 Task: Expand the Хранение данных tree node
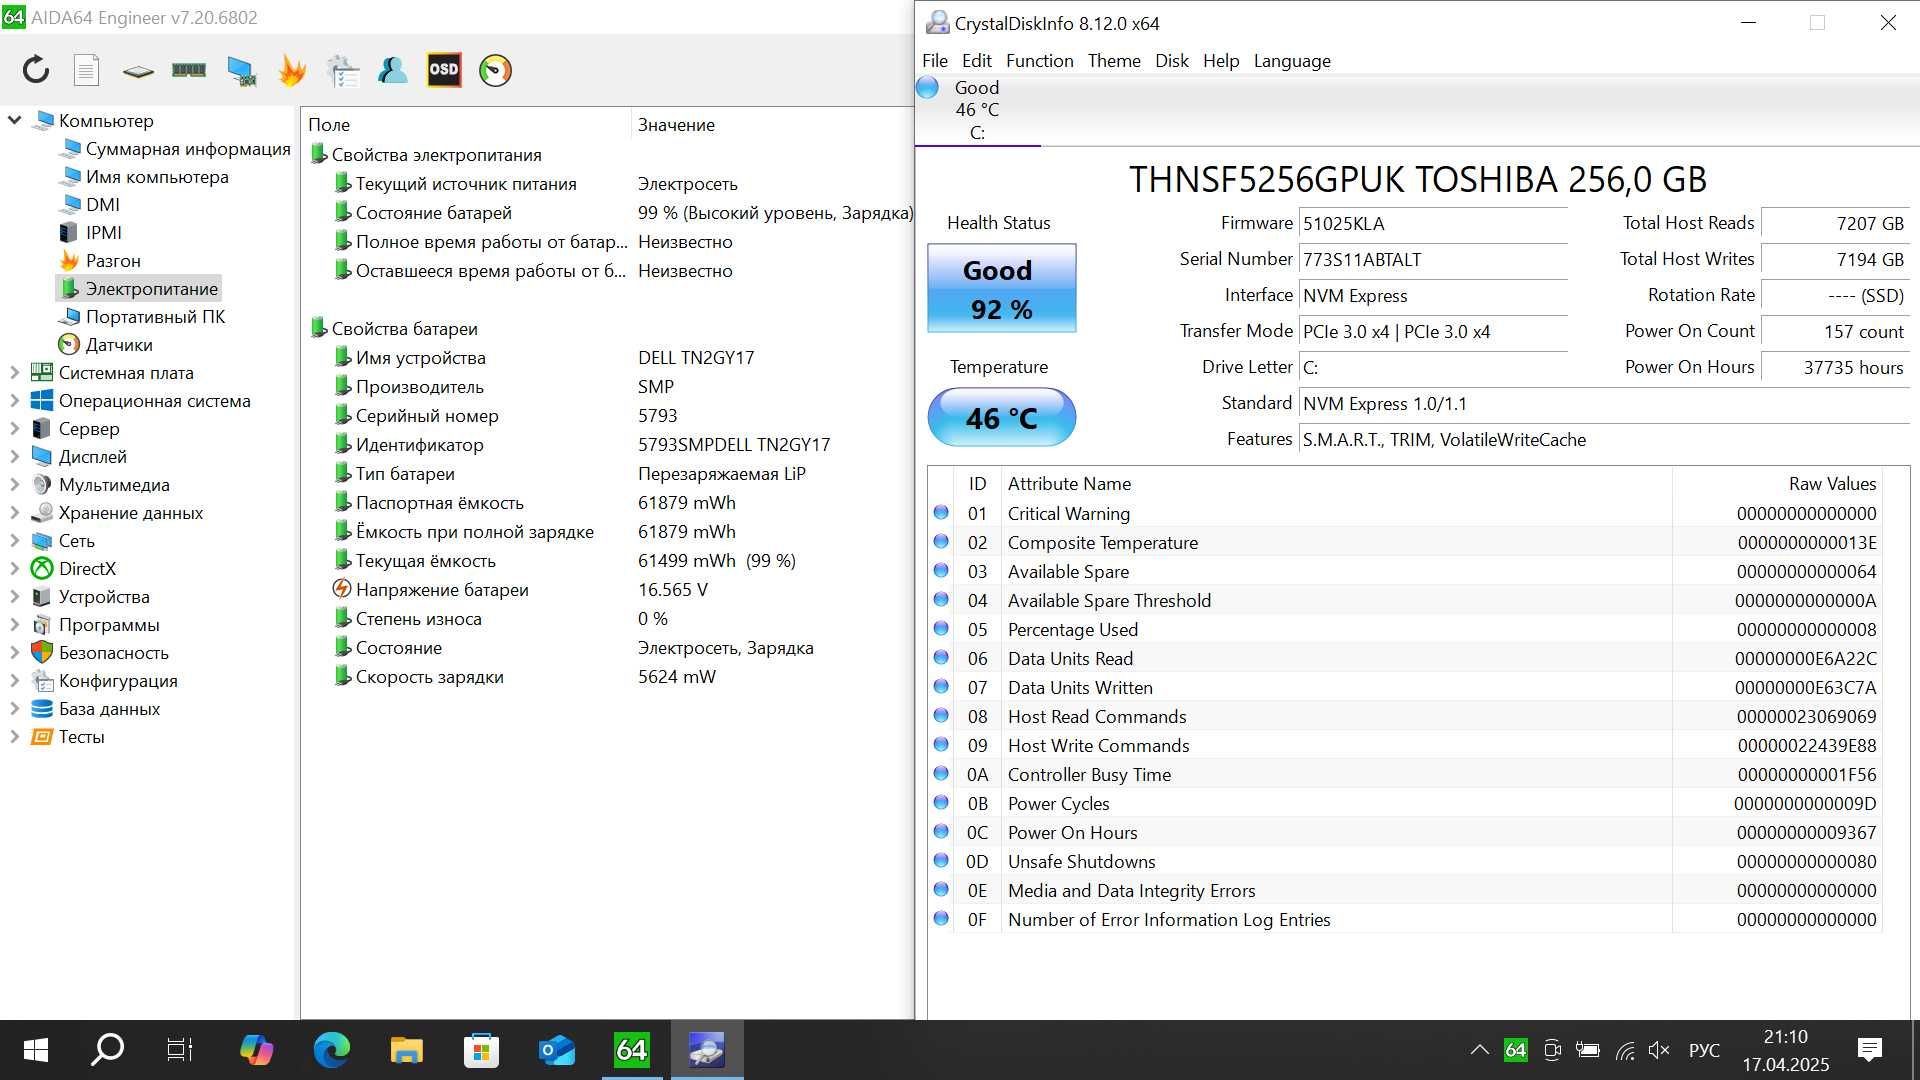(x=14, y=512)
